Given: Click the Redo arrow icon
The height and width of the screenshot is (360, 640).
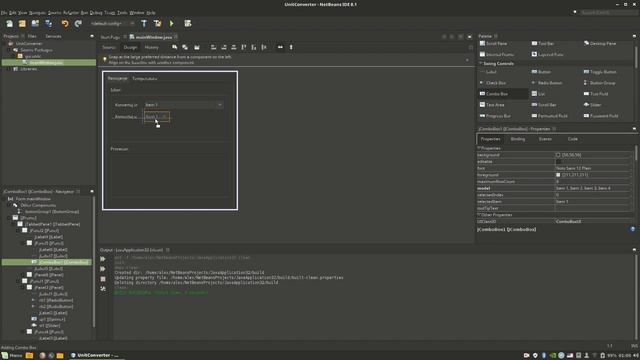Looking at the screenshot, I should pos(78,24).
